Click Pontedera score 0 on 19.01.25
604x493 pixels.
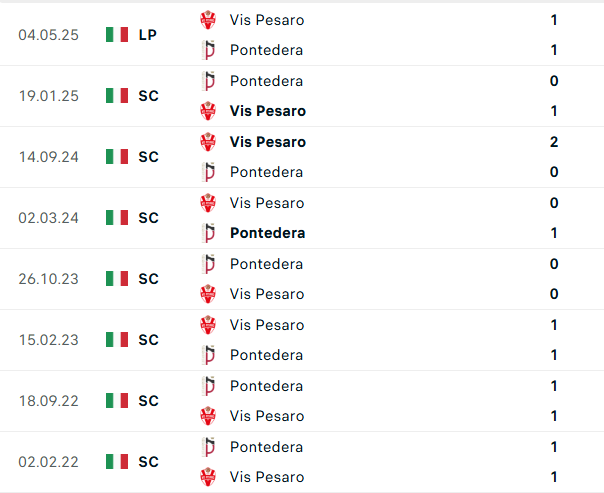tap(554, 81)
